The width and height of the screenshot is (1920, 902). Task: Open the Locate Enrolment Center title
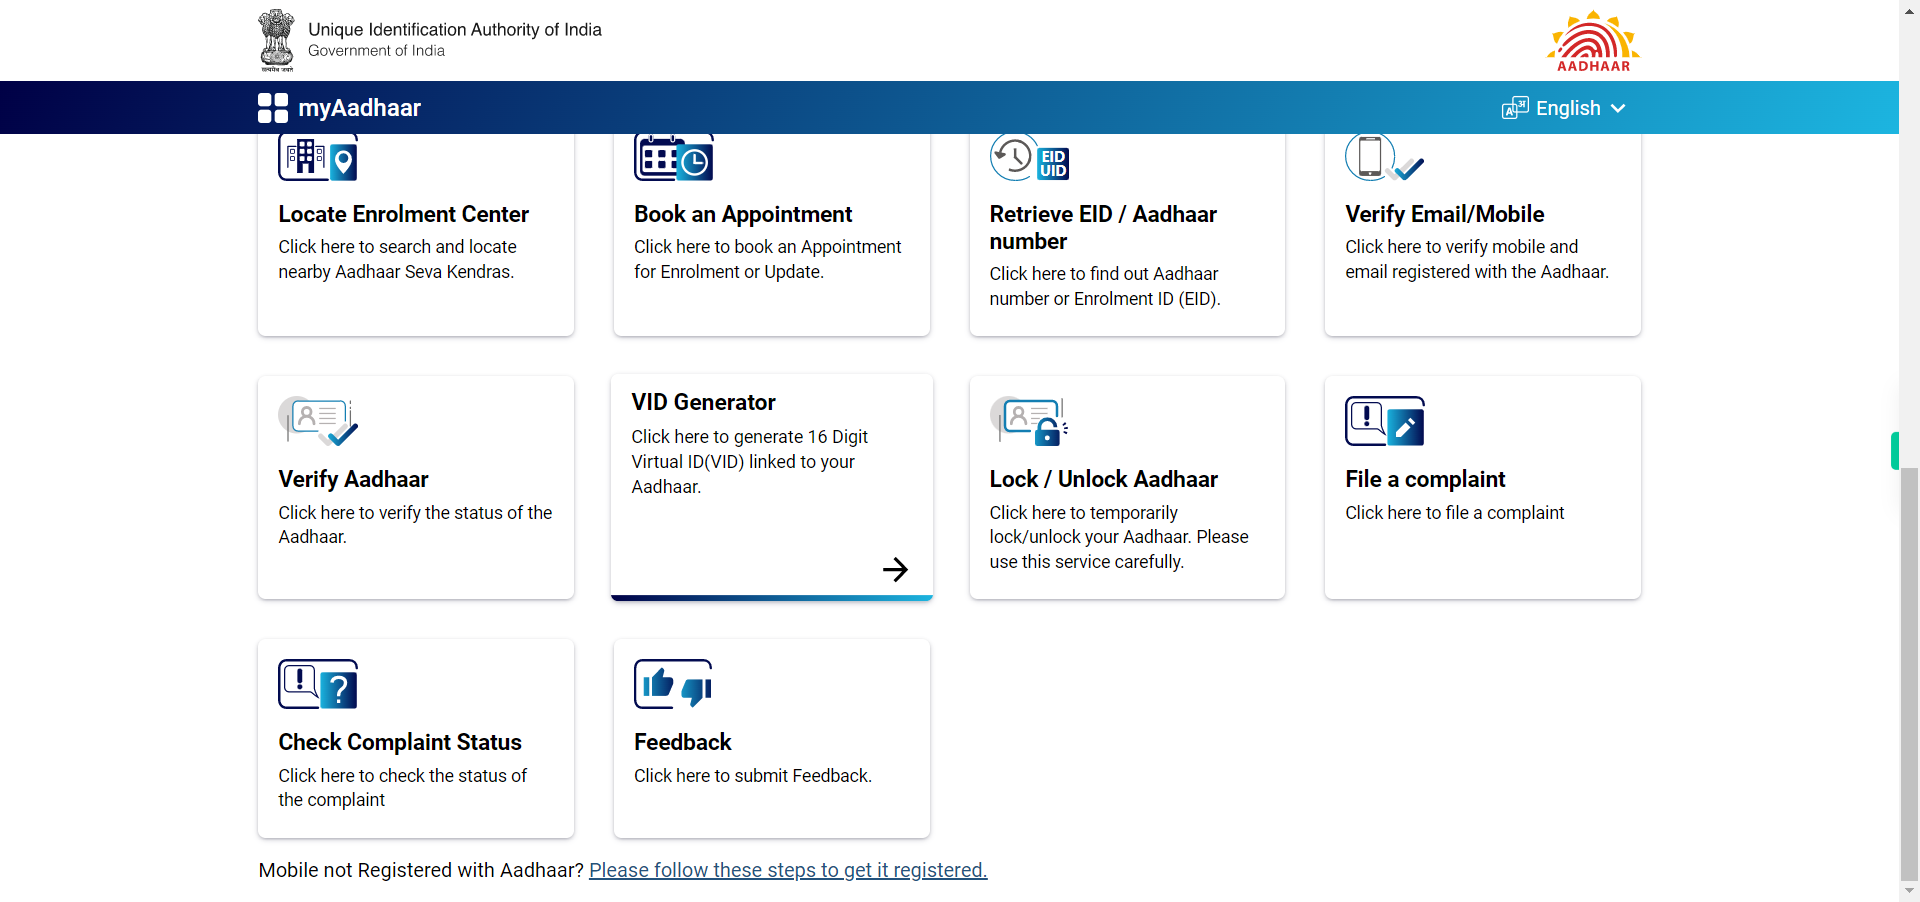[x=404, y=214]
